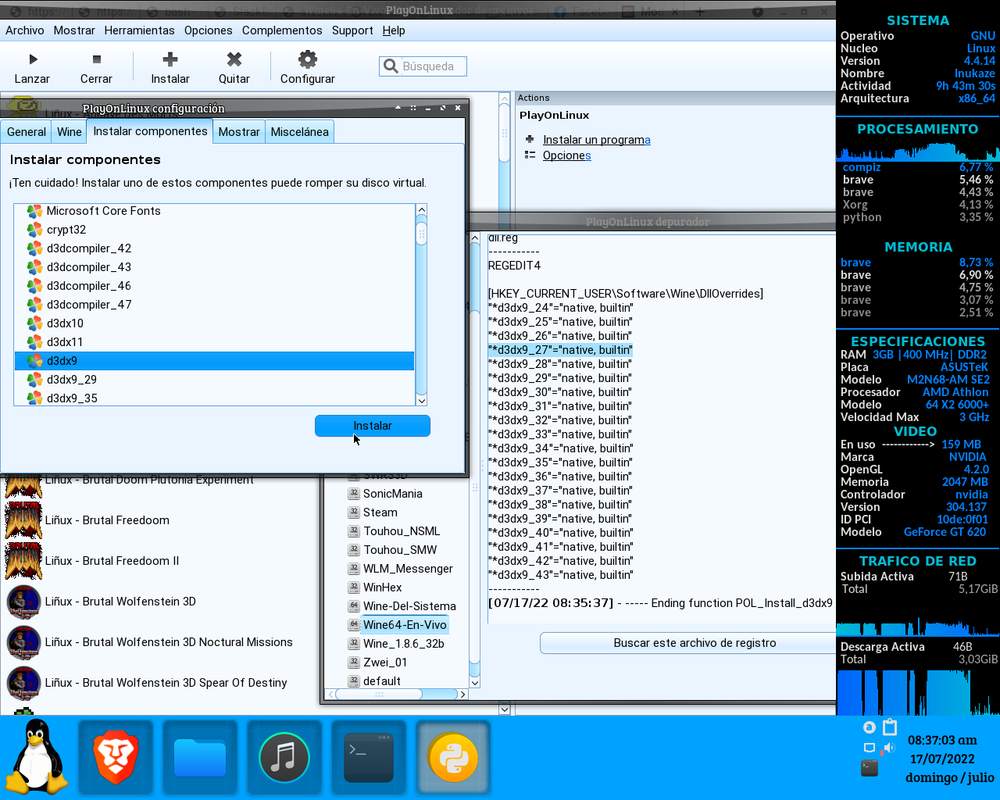This screenshot has width=1000, height=800.
Task: Select d3dx10 component
Action: click(214, 323)
